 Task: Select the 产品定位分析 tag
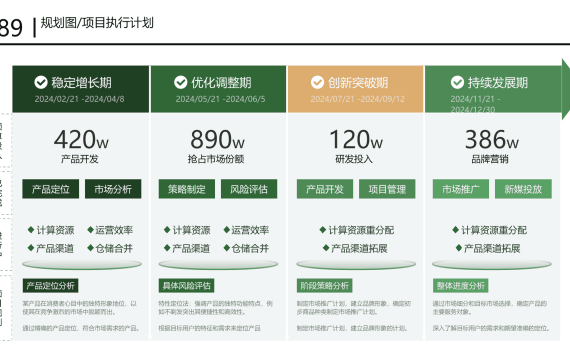pyautogui.click(x=50, y=285)
